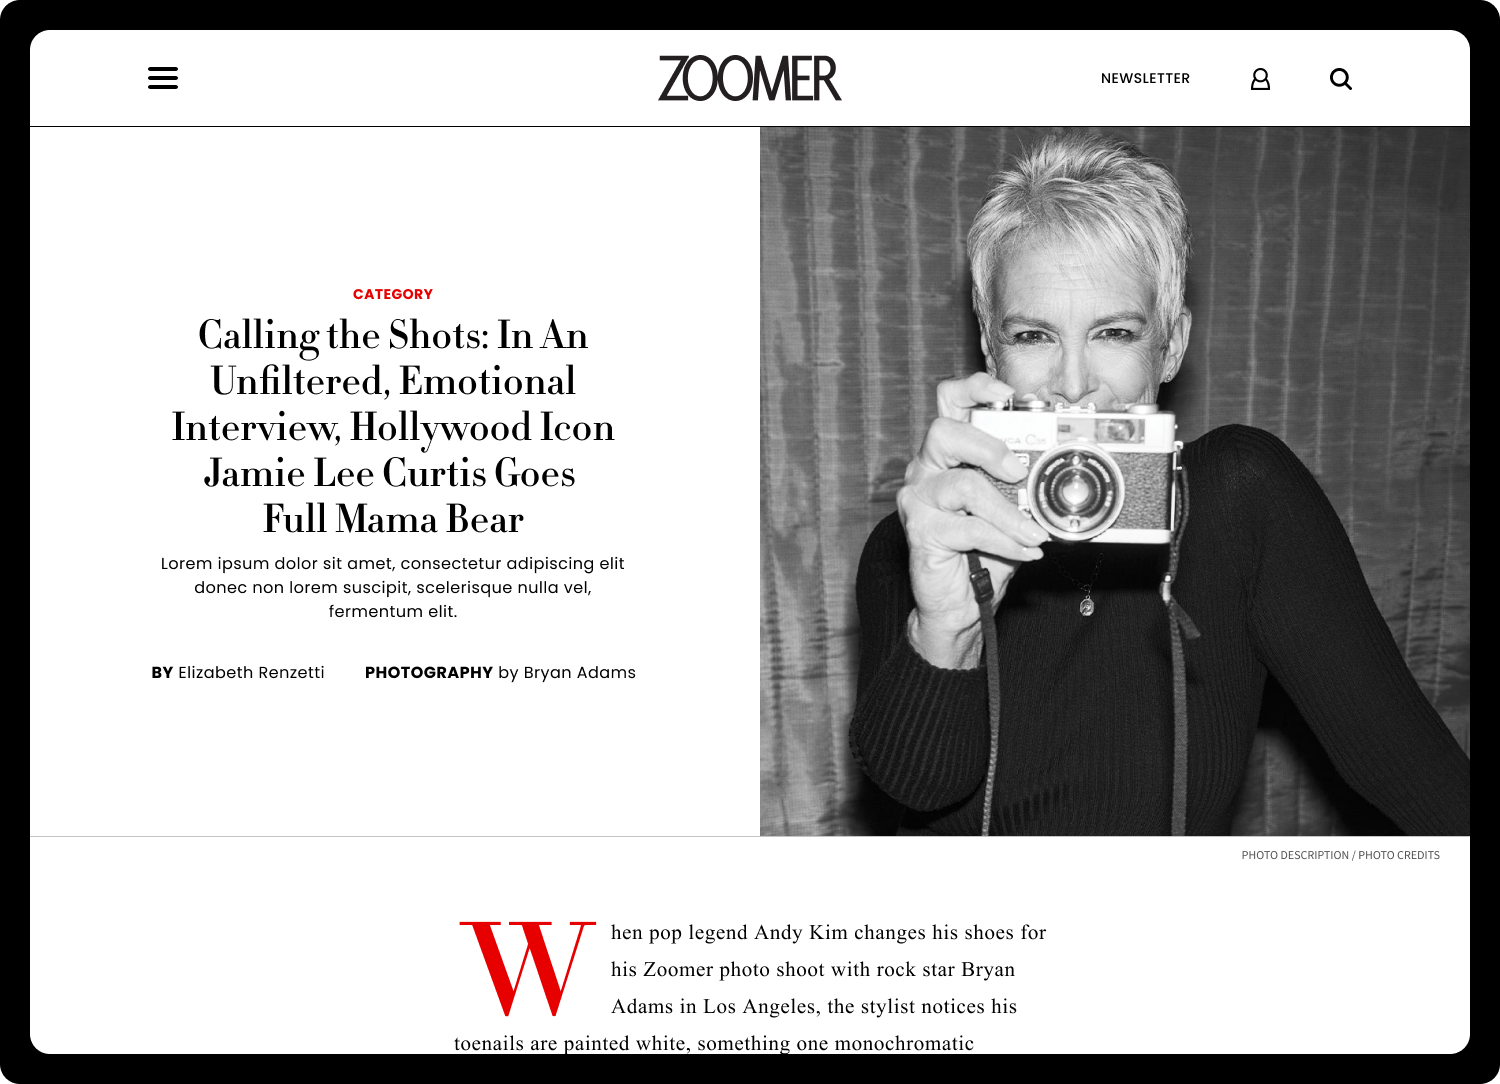Open the NEWSLETTER link
The height and width of the screenshot is (1084, 1500).
pyautogui.click(x=1145, y=78)
